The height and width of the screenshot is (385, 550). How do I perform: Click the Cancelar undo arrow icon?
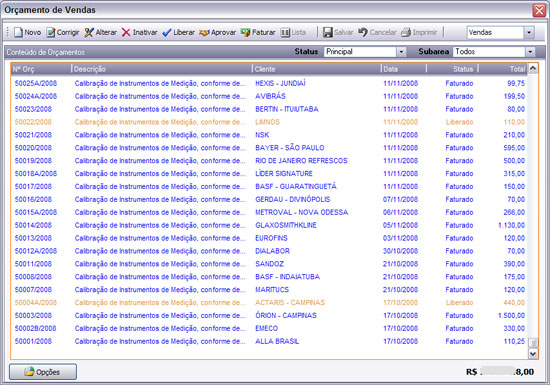pos(363,32)
